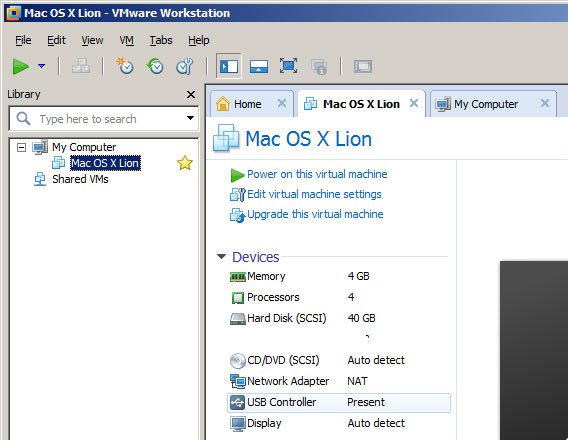The width and height of the screenshot is (568, 440).
Task: Click the Network Adapter device icon
Action: 238,381
